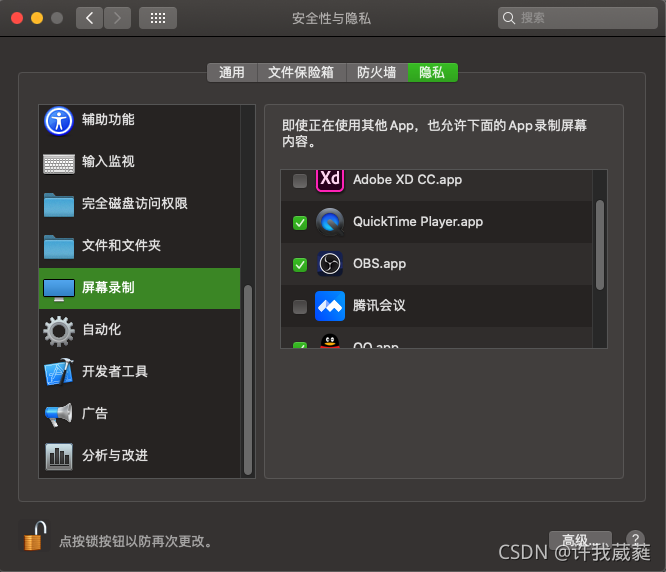Click the Adobe XD app icon
Viewport: 666px width, 572px height.
[330, 180]
